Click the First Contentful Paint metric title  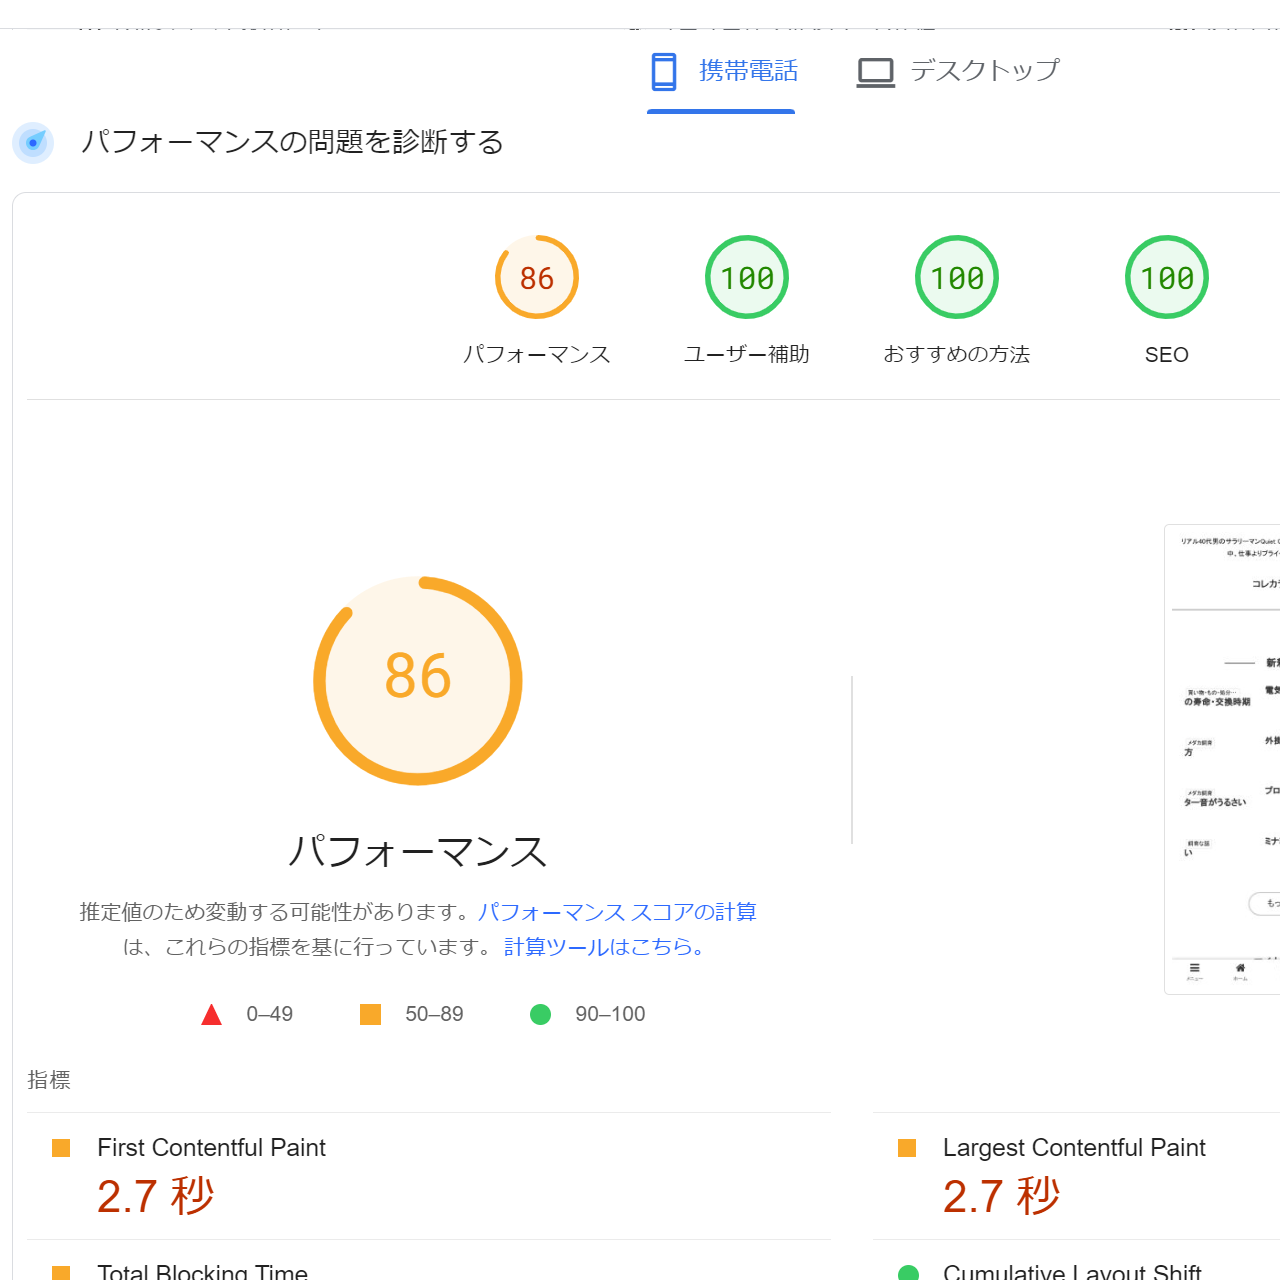pyautogui.click(x=211, y=1147)
